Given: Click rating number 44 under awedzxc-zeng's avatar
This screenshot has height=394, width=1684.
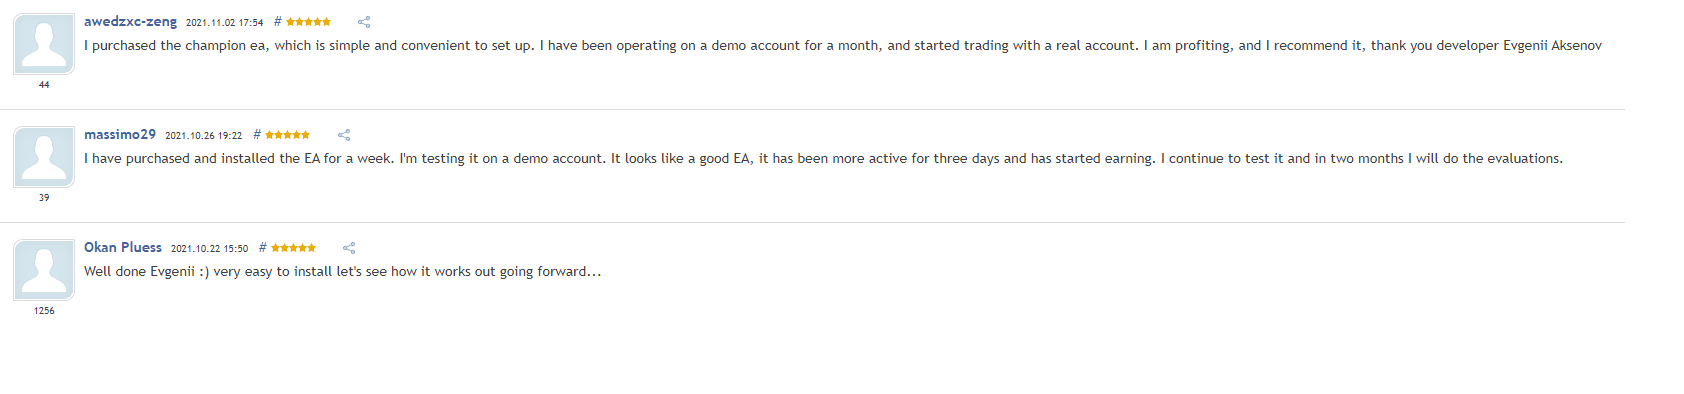Looking at the screenshot, I should pyautogui.click(x=44, y=85).
